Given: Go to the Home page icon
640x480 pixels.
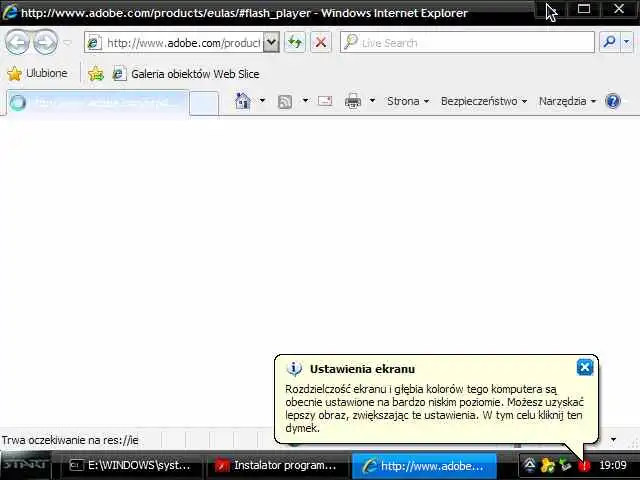Looking at the screenshot, I should 243,101.
